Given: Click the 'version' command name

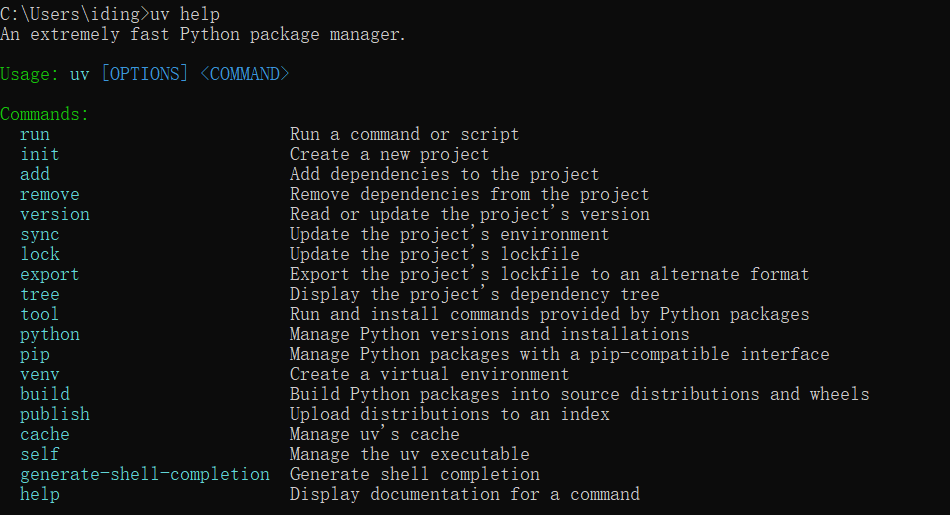Looking at the screenshot, I should (55, 214).
